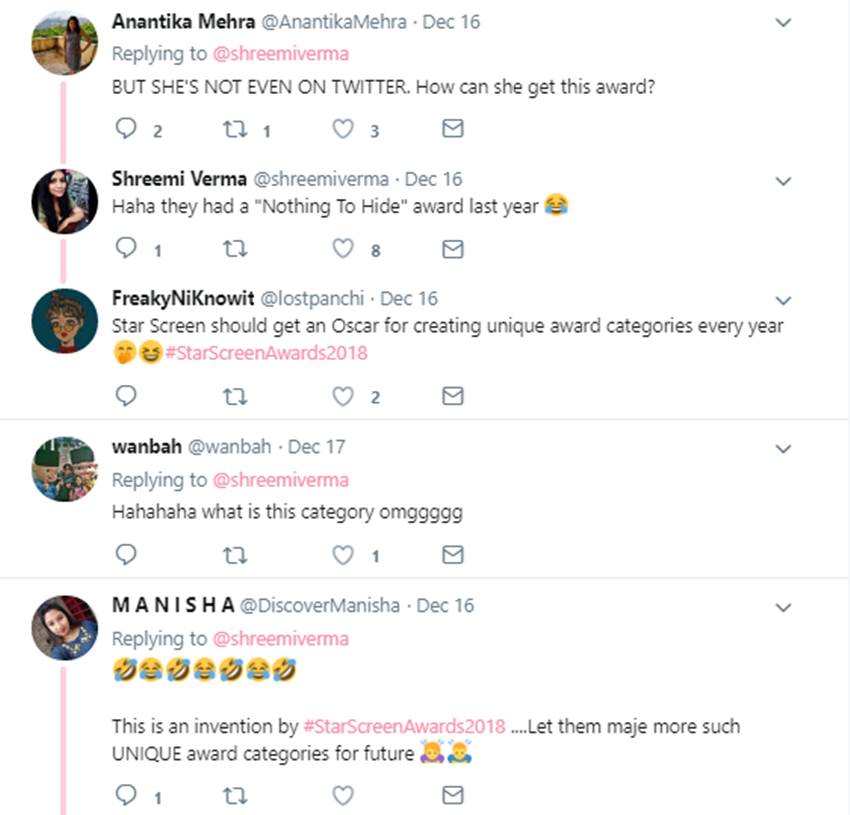Viewport: 850px width, 815px height.
Task: Like Anantika Mehra's tweet
Action: (x=343, y=129)
